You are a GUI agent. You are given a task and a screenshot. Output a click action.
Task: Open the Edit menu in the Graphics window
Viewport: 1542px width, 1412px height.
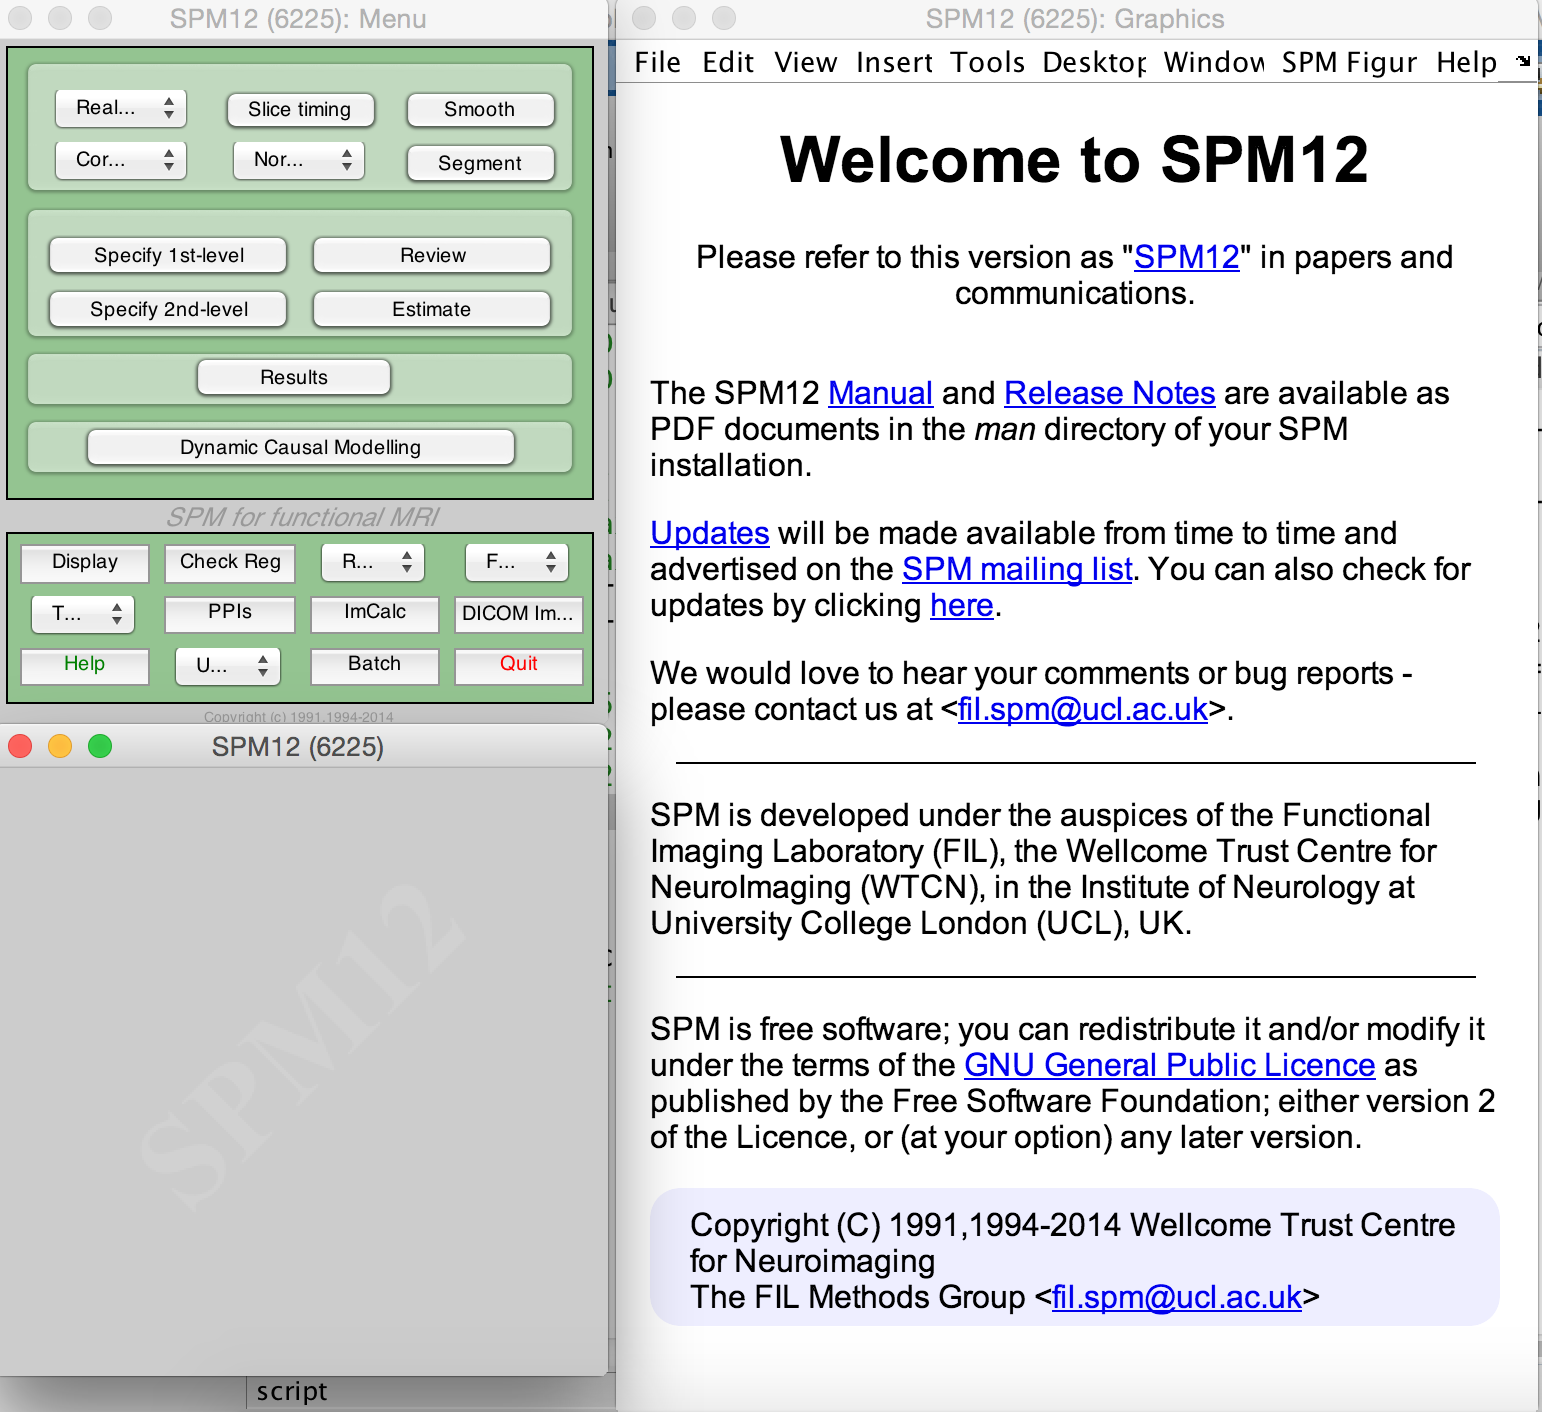(x=728, y=62)
